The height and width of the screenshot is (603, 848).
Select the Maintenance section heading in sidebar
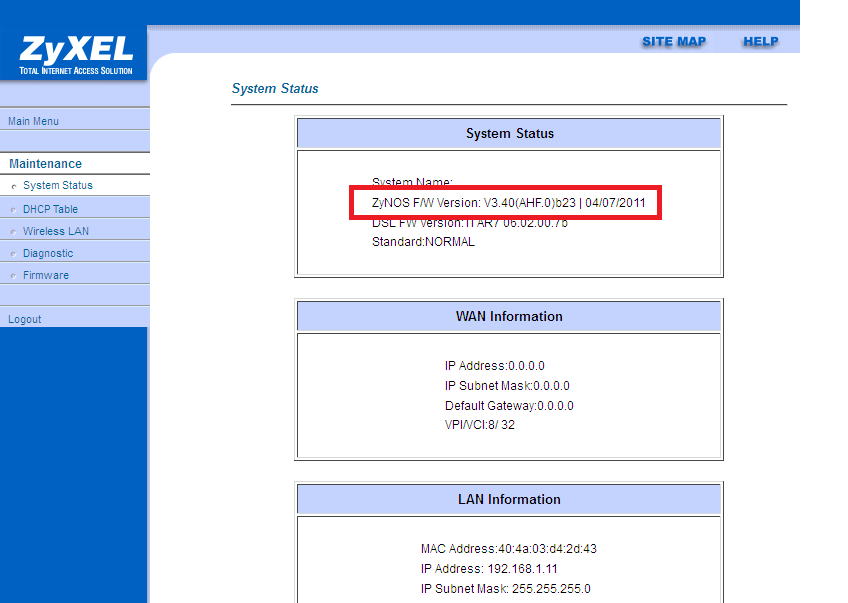pyautogui.click(x=45, y=164)
